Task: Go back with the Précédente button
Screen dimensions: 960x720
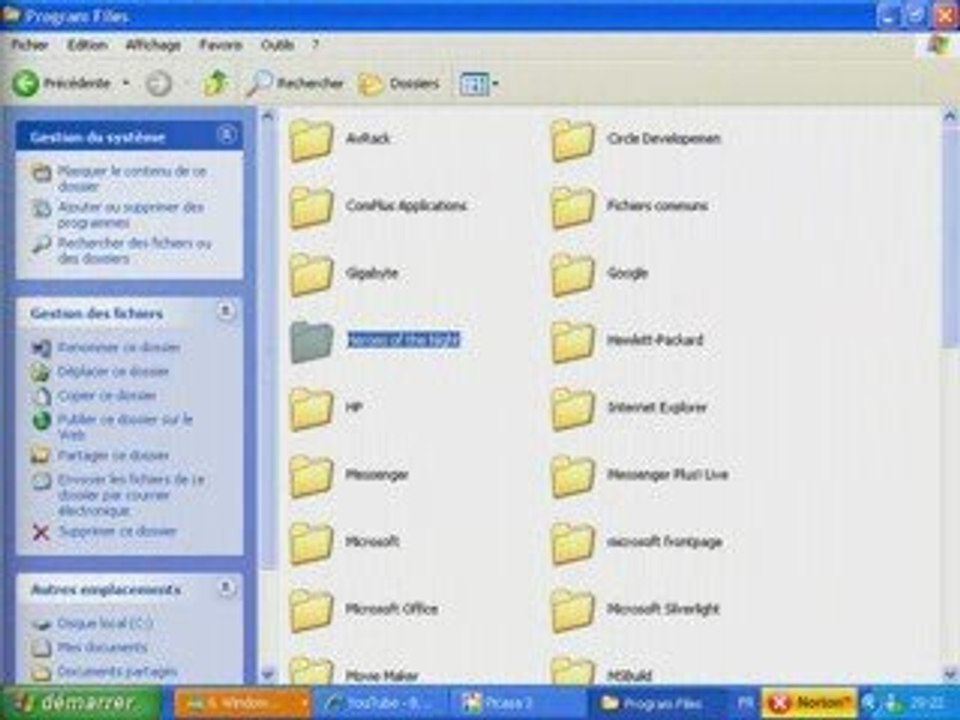Action: (61, 83)
